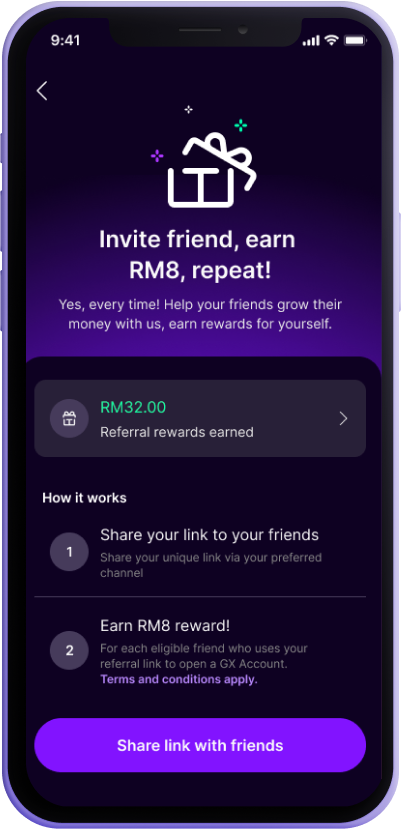This screenshot has width=402, height=829.
Task: Tap the step 1 circle badge
Action: (x=69, y=552)
